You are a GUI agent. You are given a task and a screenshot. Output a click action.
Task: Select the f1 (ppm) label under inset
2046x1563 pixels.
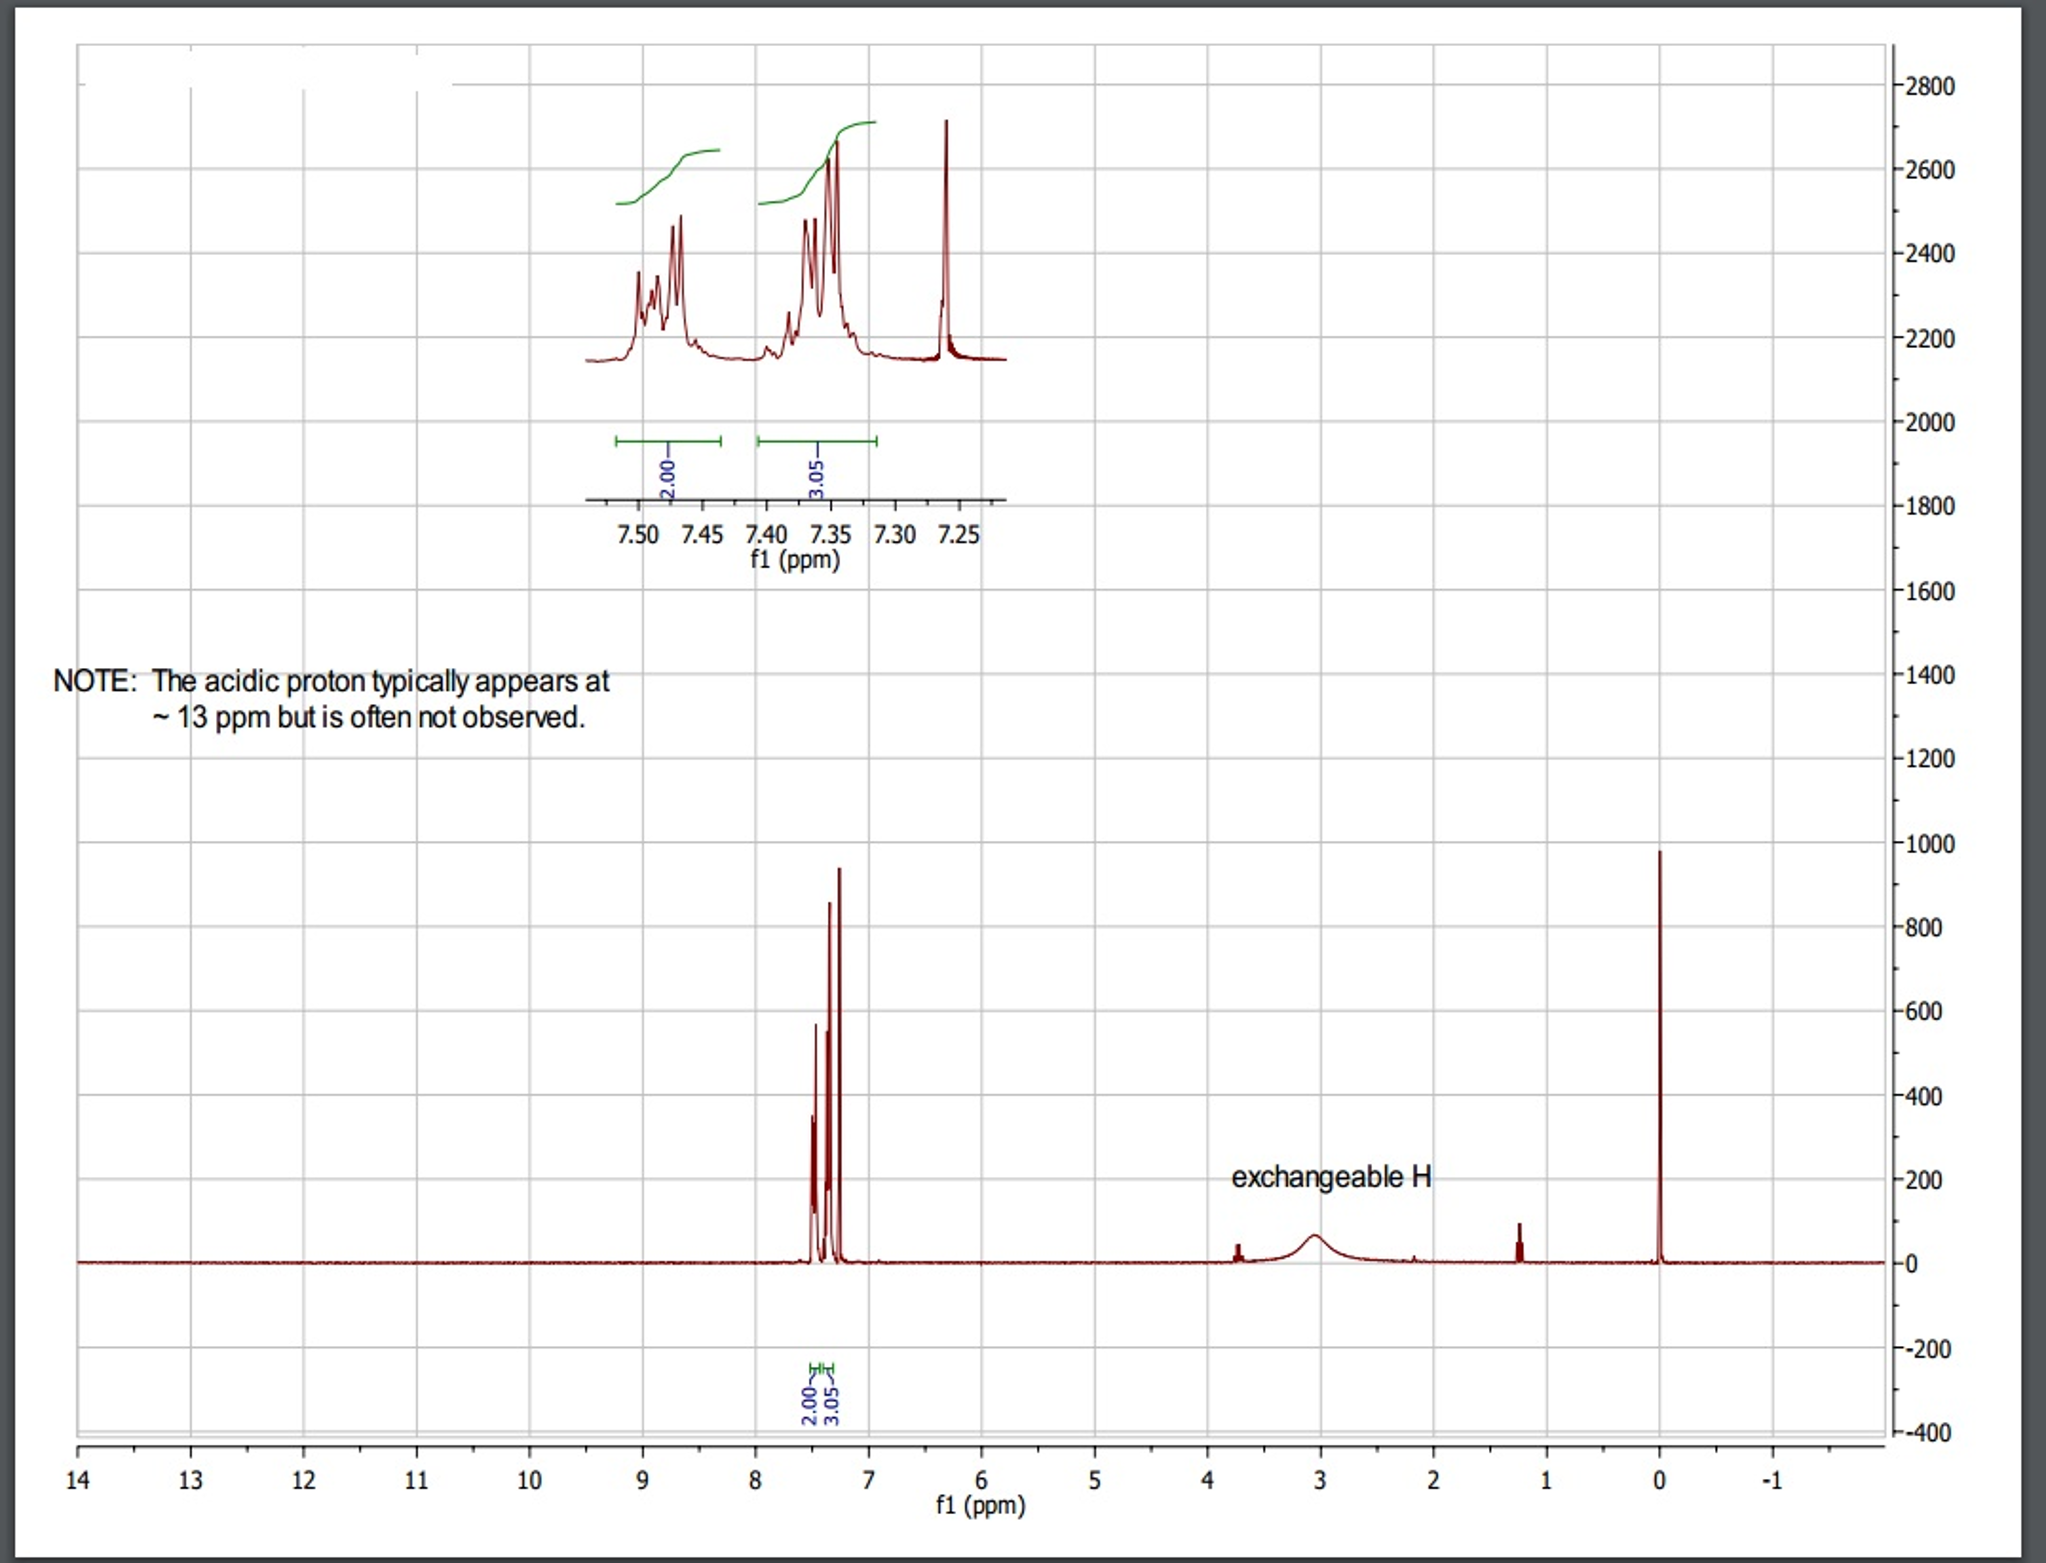[795, 560]
